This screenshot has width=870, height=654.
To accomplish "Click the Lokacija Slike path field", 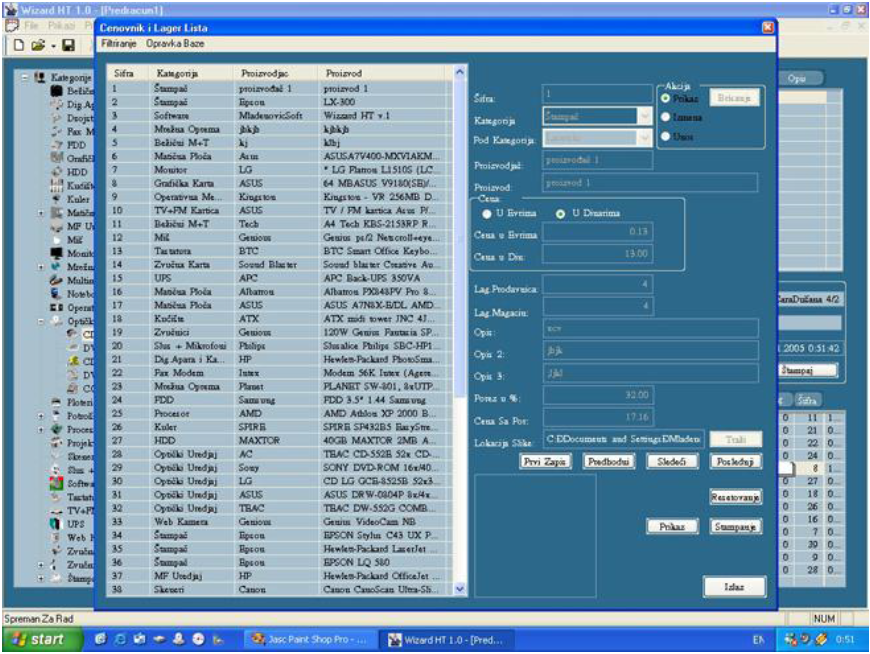I will coord(624,439).
